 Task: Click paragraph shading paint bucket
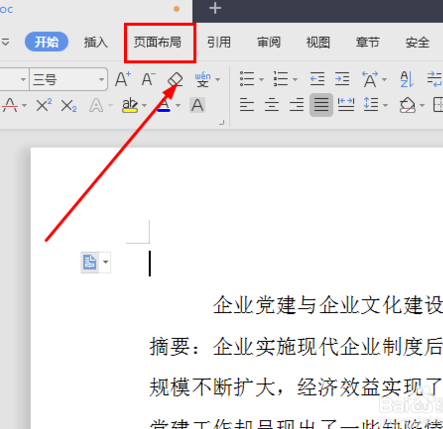tap(407, 105)
